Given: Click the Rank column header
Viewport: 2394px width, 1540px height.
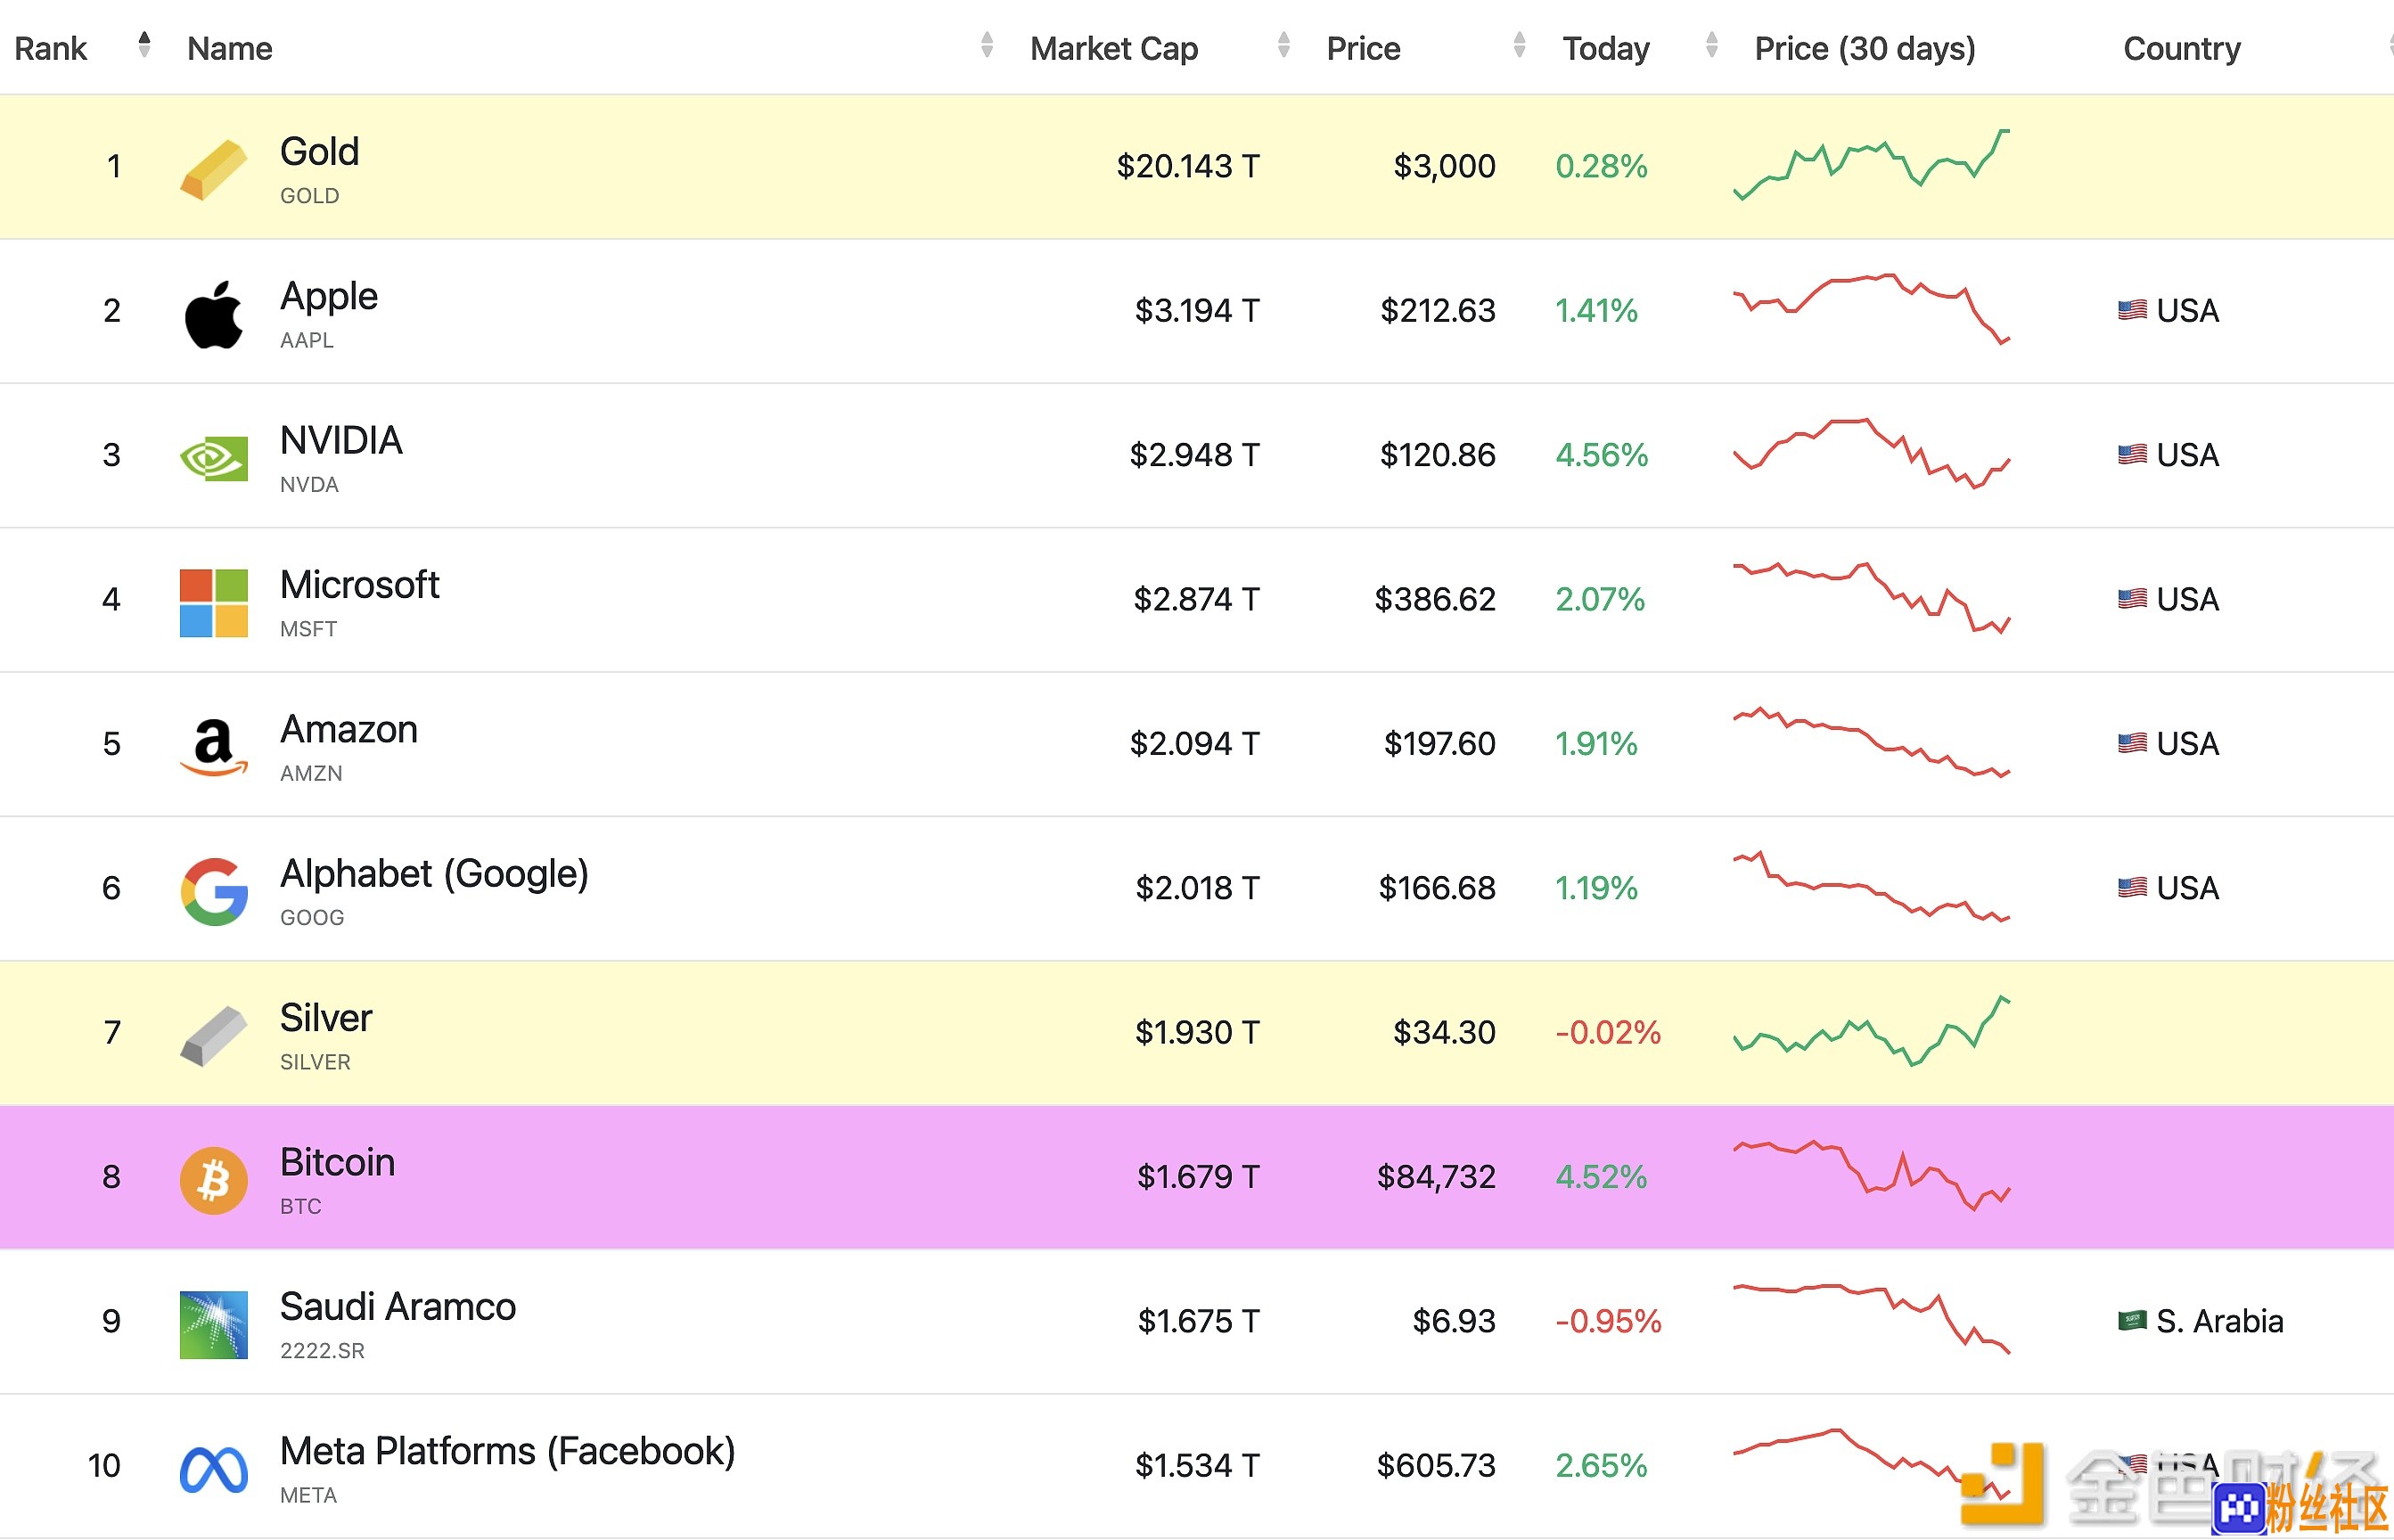Looking at the screenshot, I should tap(50, 48).
